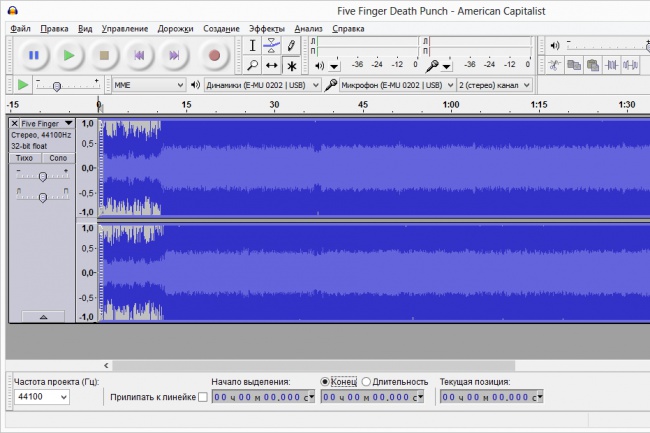The width and height of the screenshot is (650, 433).
Task: Select the Envelope tool
Action: click(x=271, y=46)
